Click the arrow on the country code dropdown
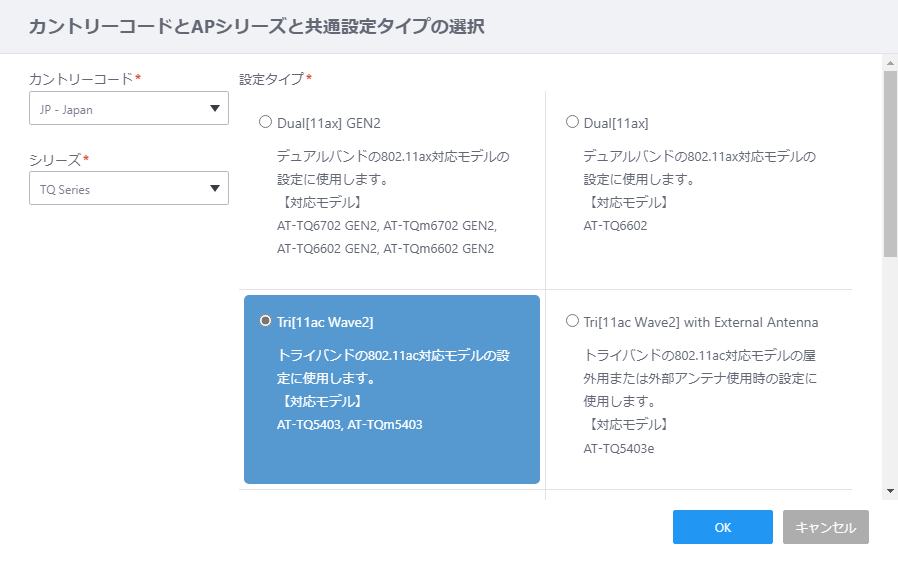 point(215,108)
